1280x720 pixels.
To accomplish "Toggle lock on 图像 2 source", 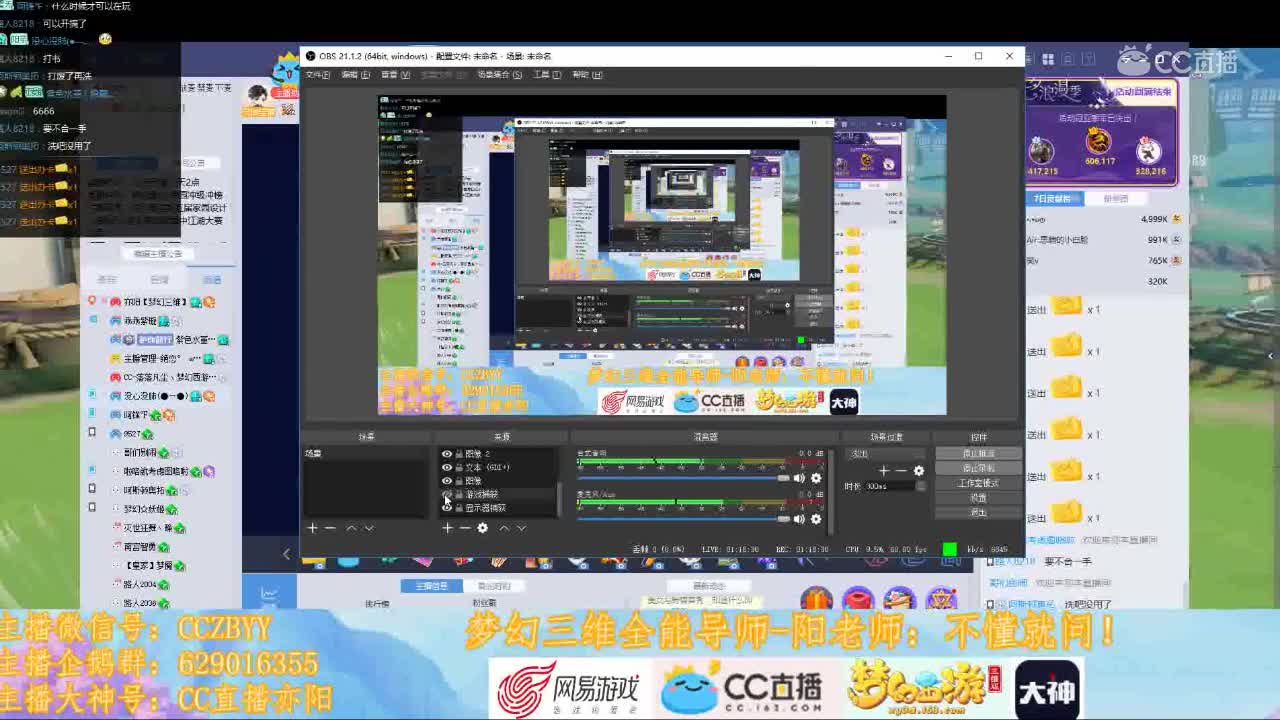I will 459,454.
